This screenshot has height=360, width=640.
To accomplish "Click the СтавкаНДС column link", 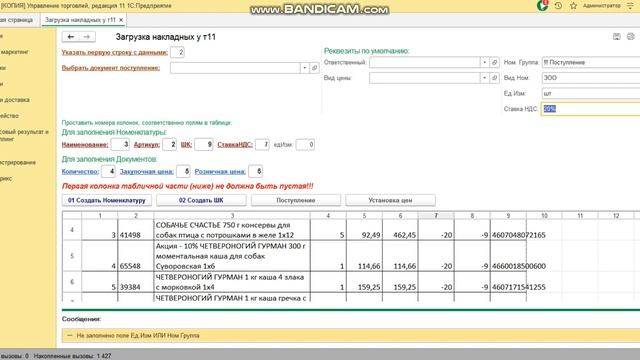I will tap(235, 144).
